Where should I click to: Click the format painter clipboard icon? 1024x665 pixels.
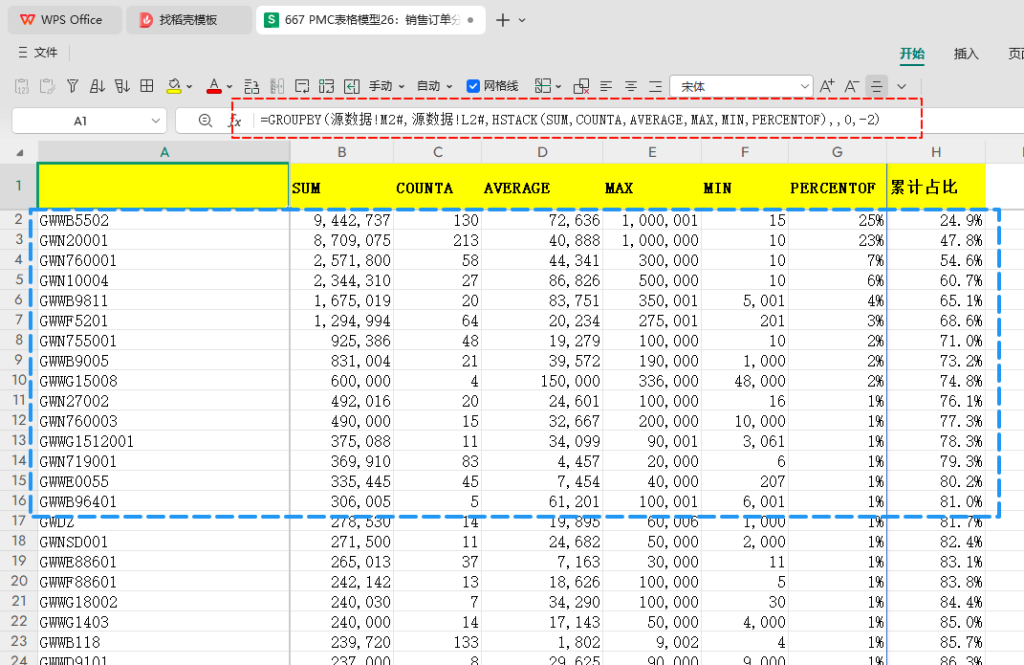47,86
